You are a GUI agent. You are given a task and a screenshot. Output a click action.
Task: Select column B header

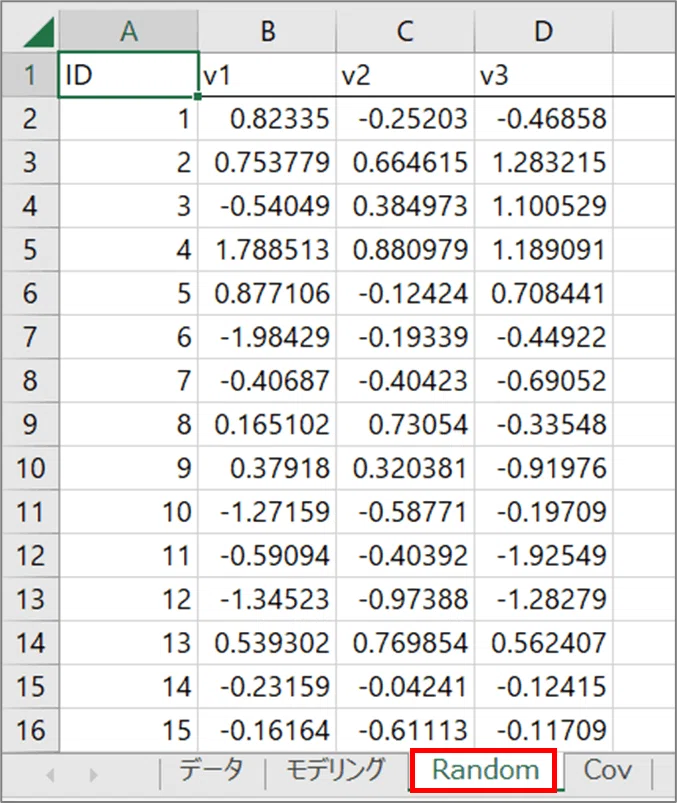267,31
